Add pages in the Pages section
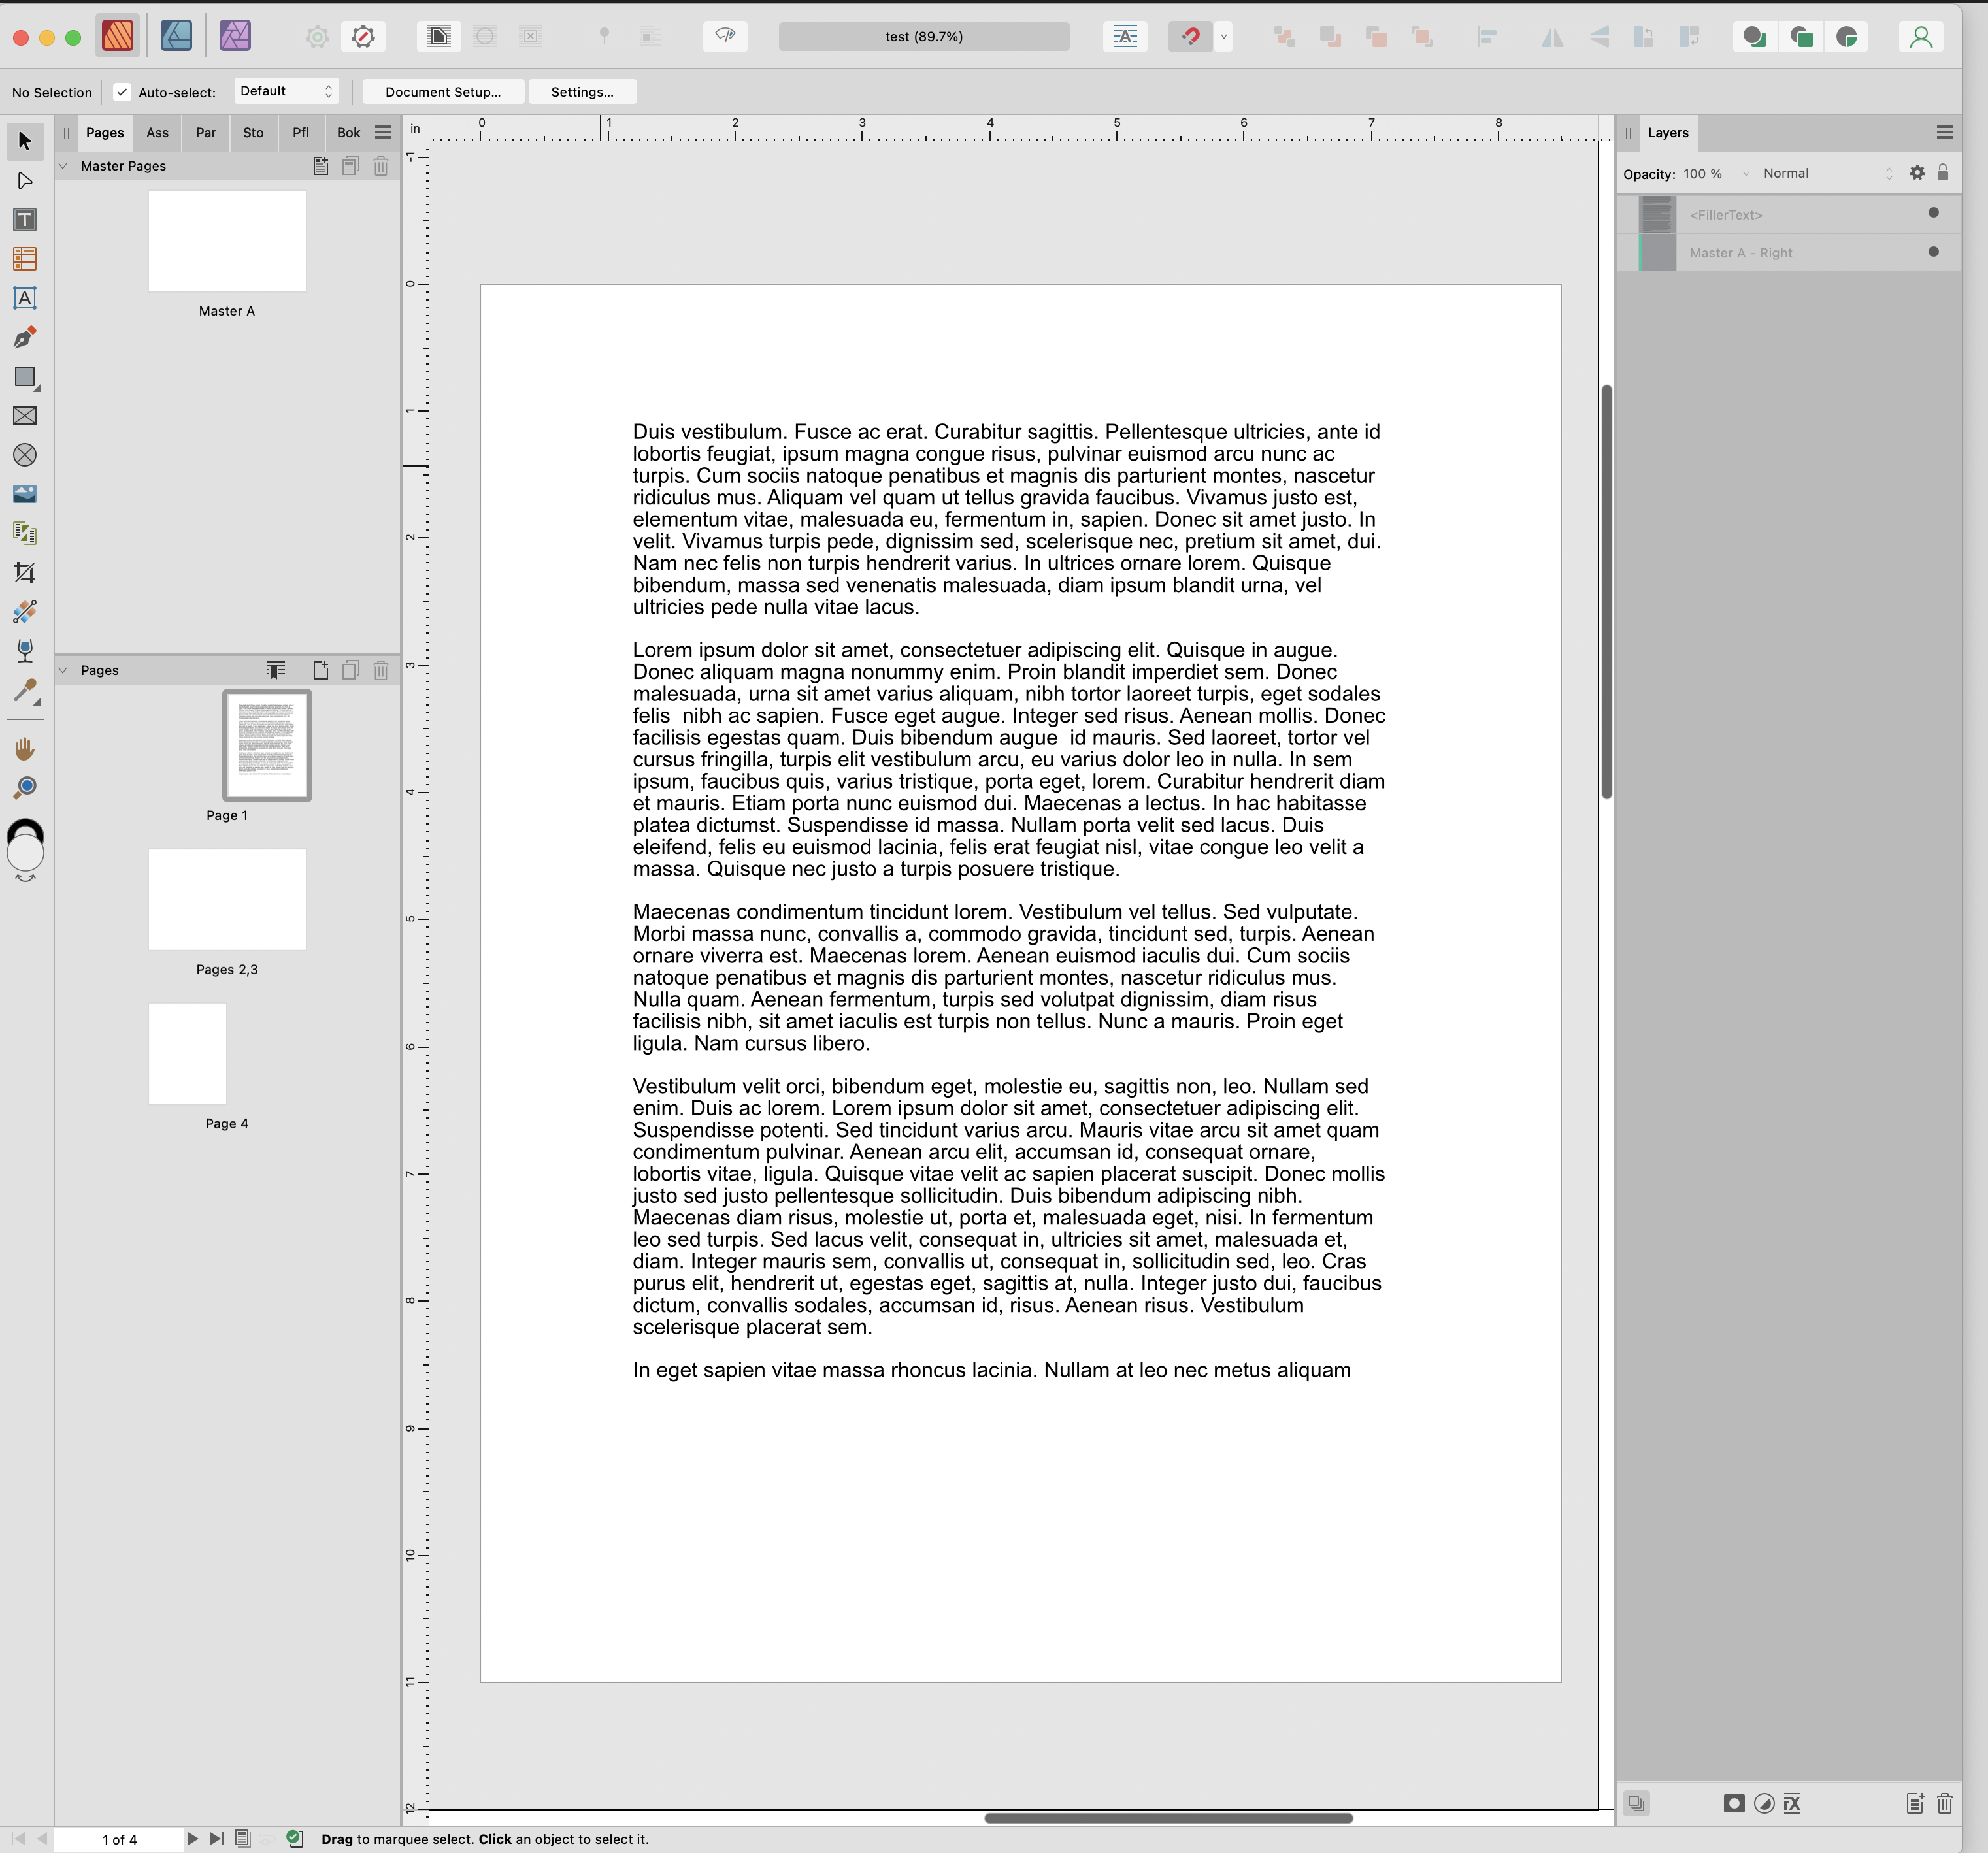Image resolution: width=1988 pixels, height=1853 pixels. click(x=320, y=670)
